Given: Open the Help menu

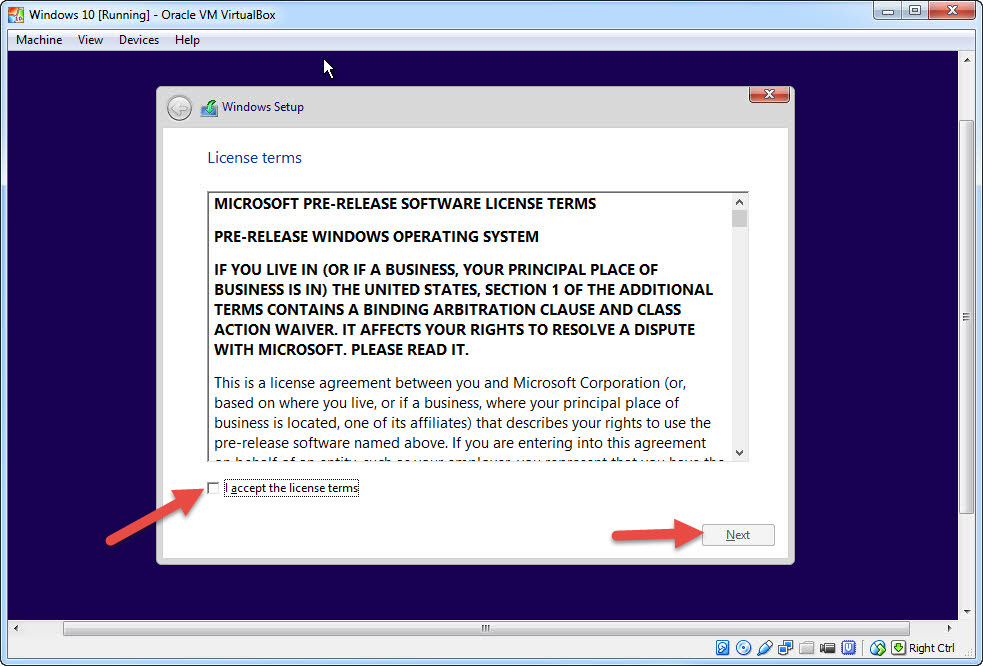Looking at the screenshot, I should (187, 40).
